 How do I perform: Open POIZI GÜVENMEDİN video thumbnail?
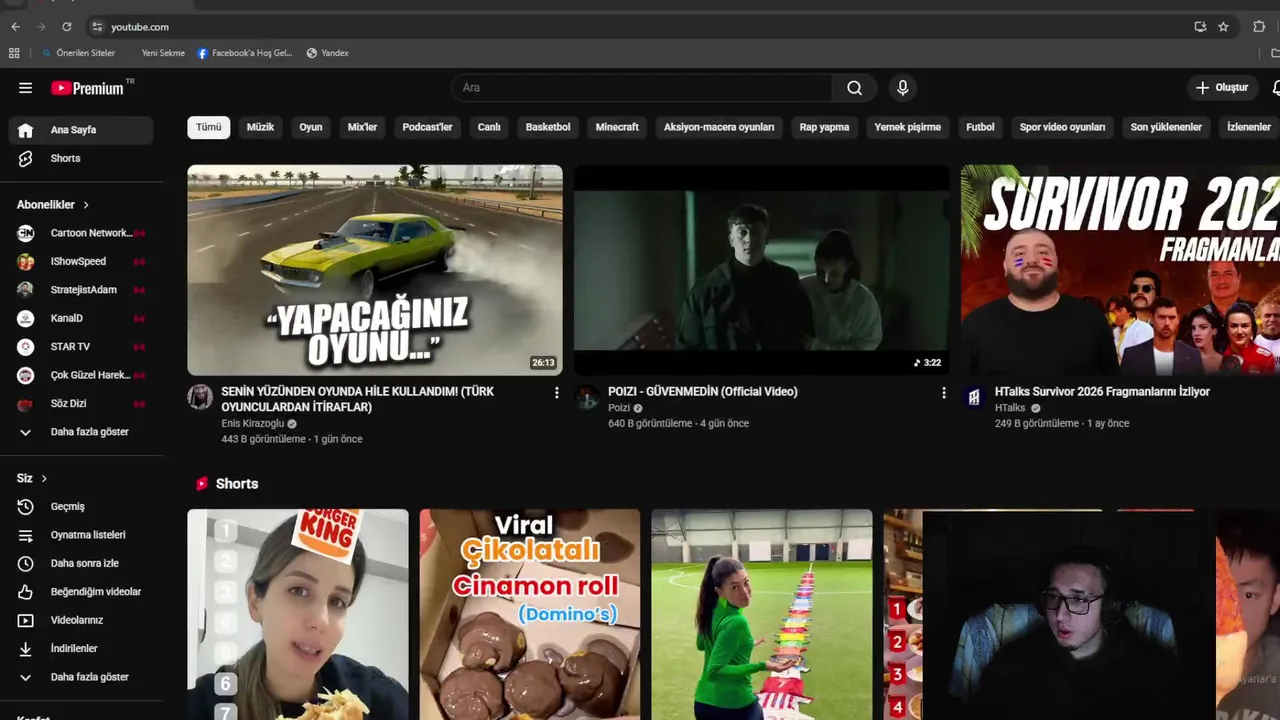tap(762, 270)
